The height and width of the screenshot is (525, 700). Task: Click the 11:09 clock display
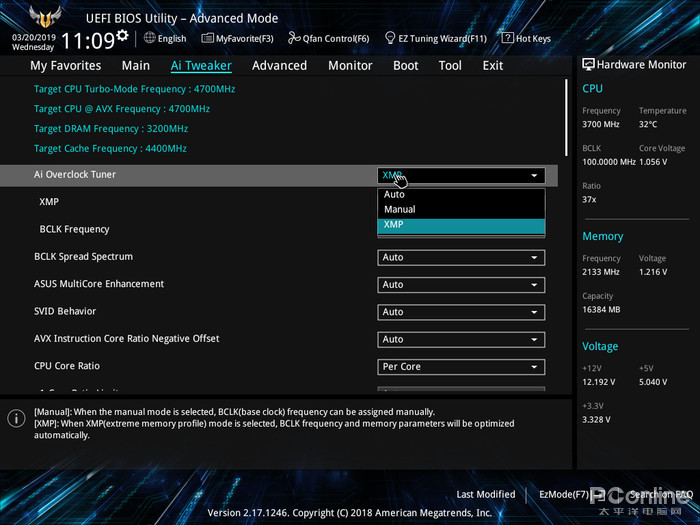coord(88,41)
